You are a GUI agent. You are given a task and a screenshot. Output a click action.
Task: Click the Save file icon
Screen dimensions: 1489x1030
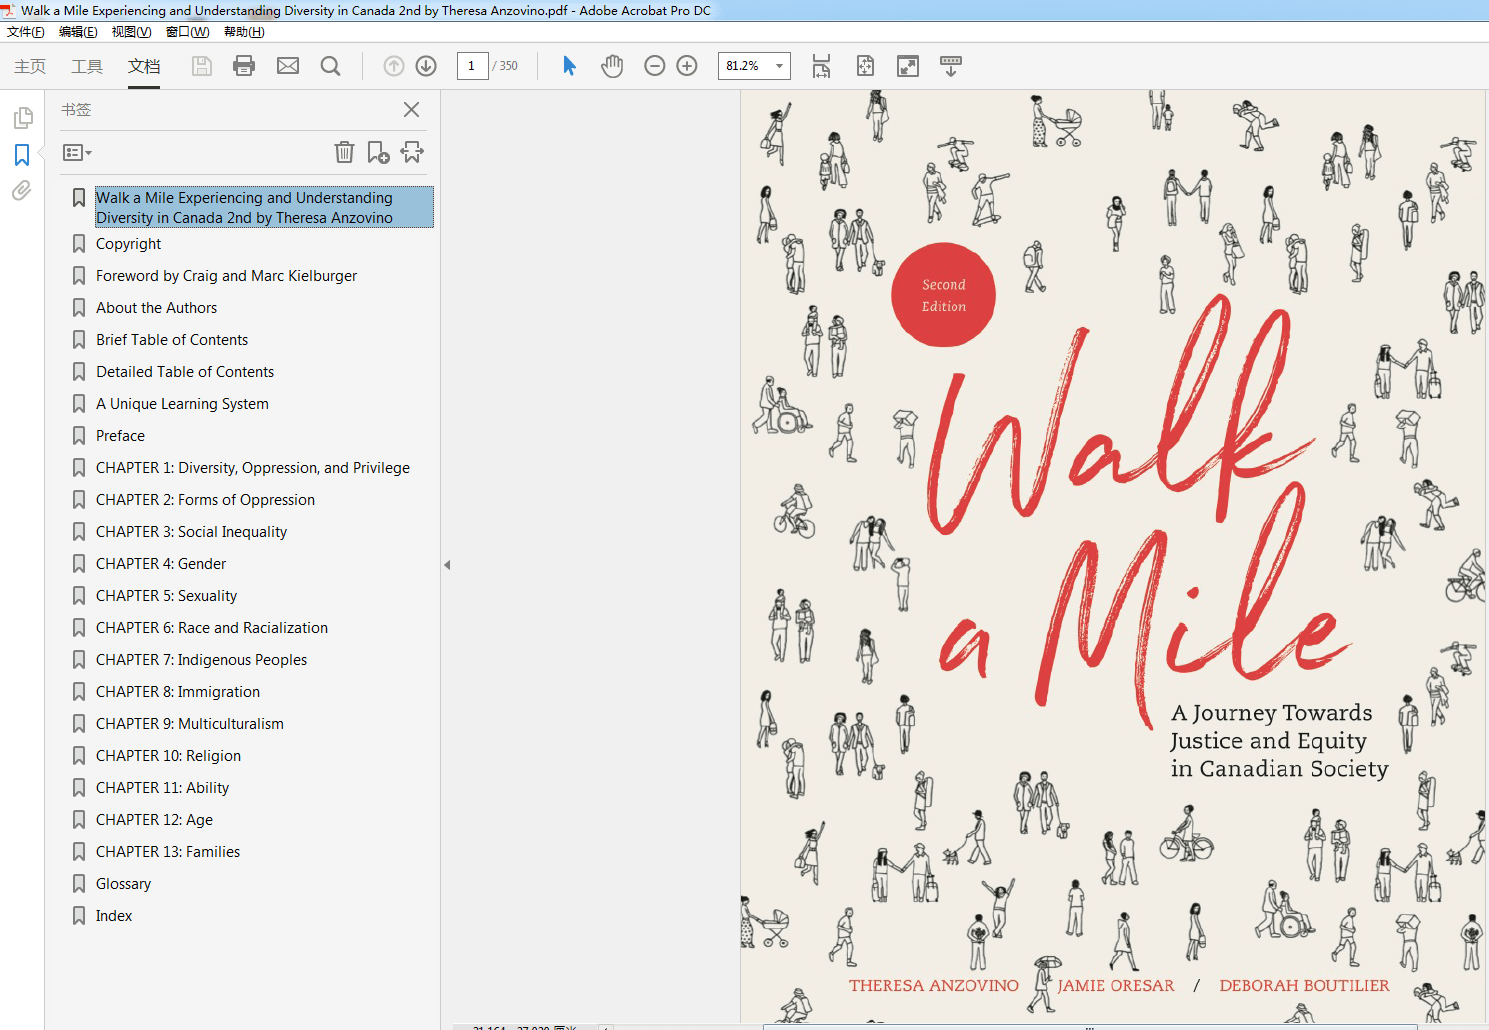click(202, 66)
